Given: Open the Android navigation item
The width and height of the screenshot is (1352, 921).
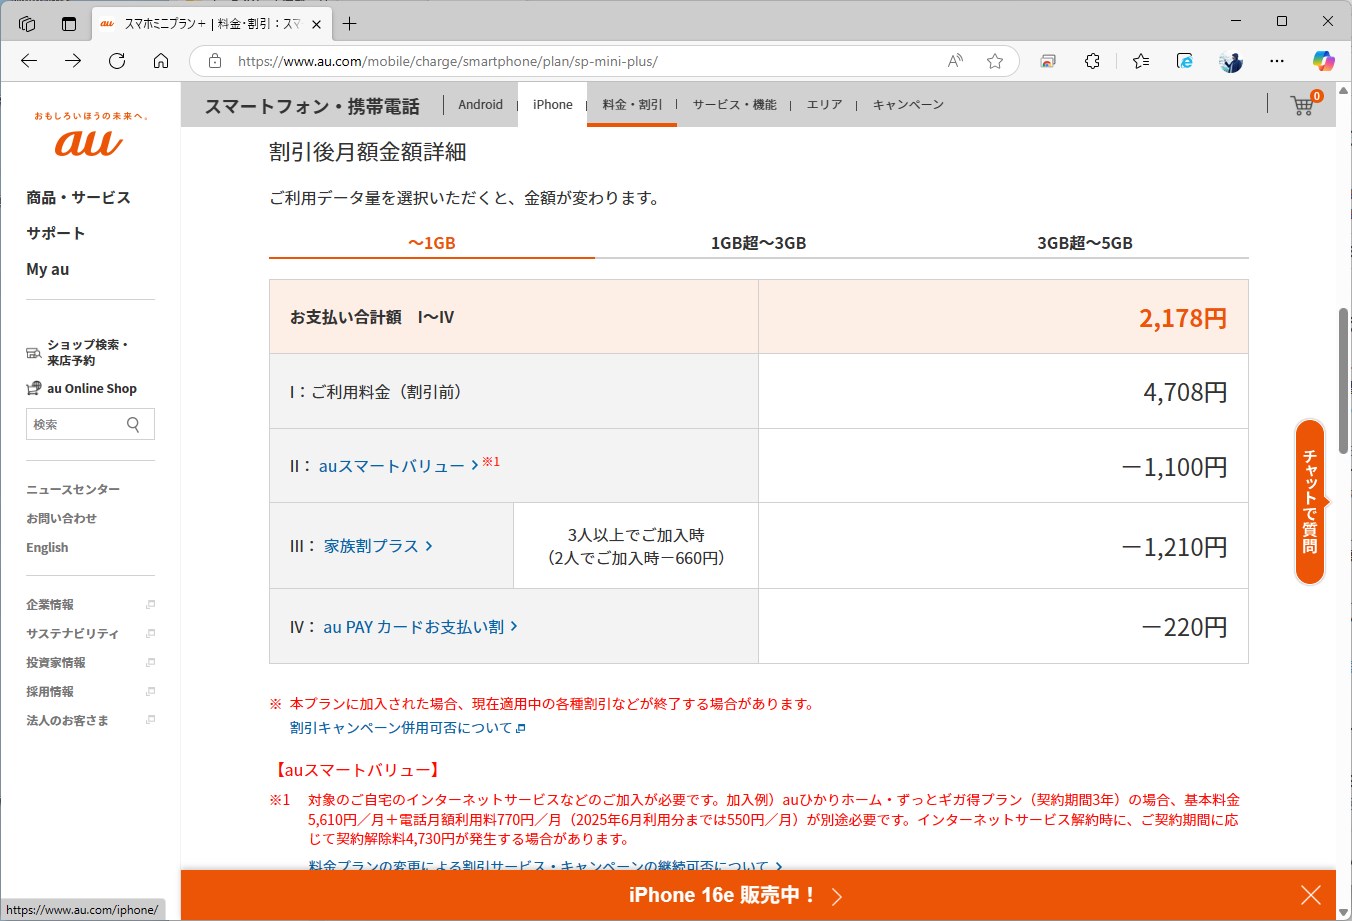Looking at the screenshot, I should tap(481, 104).
